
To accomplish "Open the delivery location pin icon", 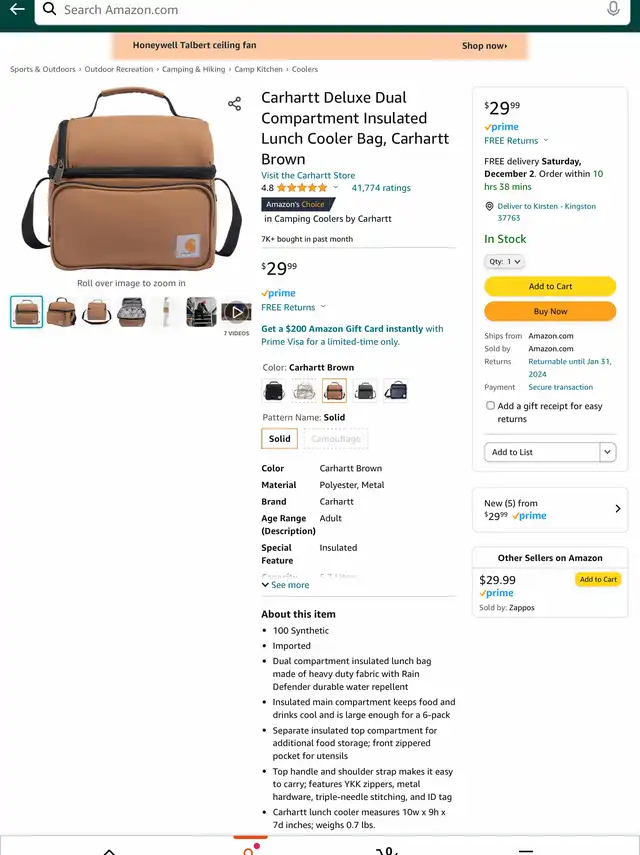I will tap(489, 206).
